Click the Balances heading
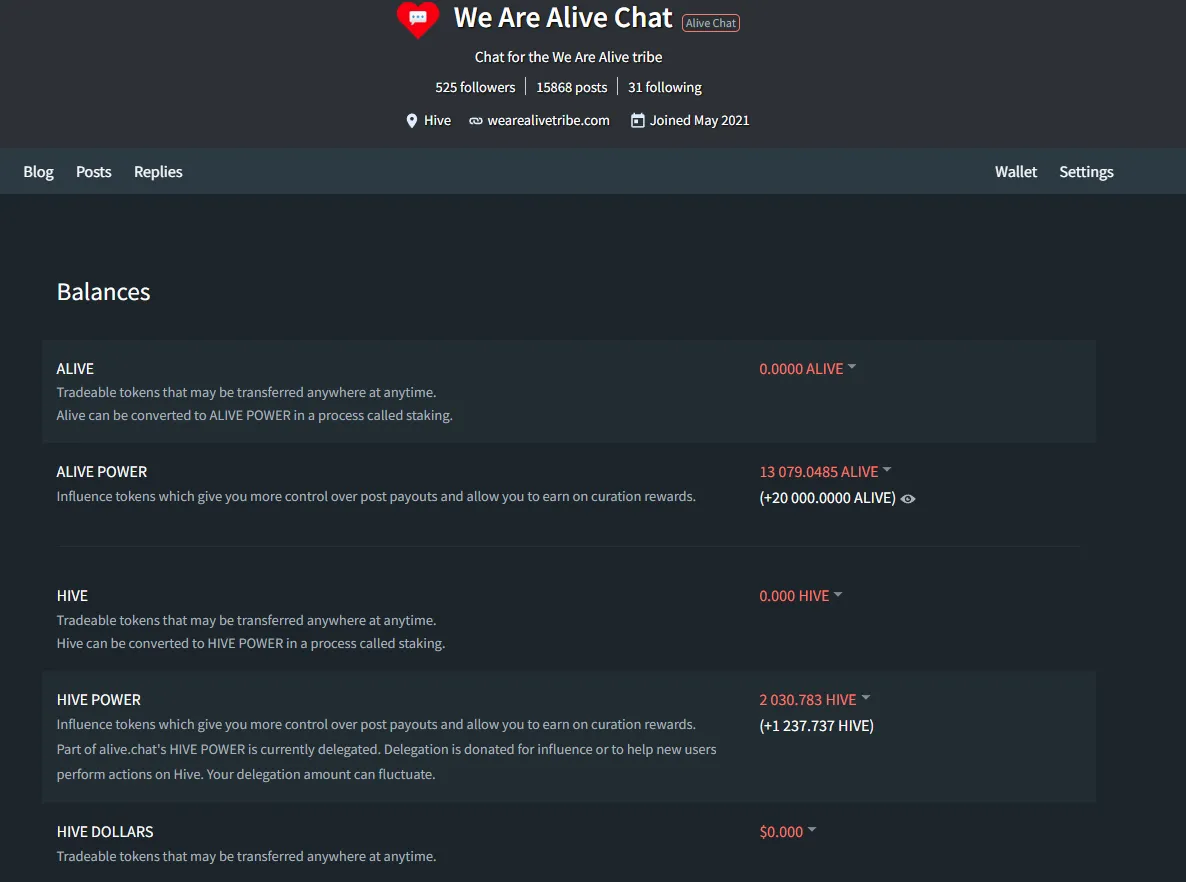This screenshot has height=882, width=1186. coord(104,292)
